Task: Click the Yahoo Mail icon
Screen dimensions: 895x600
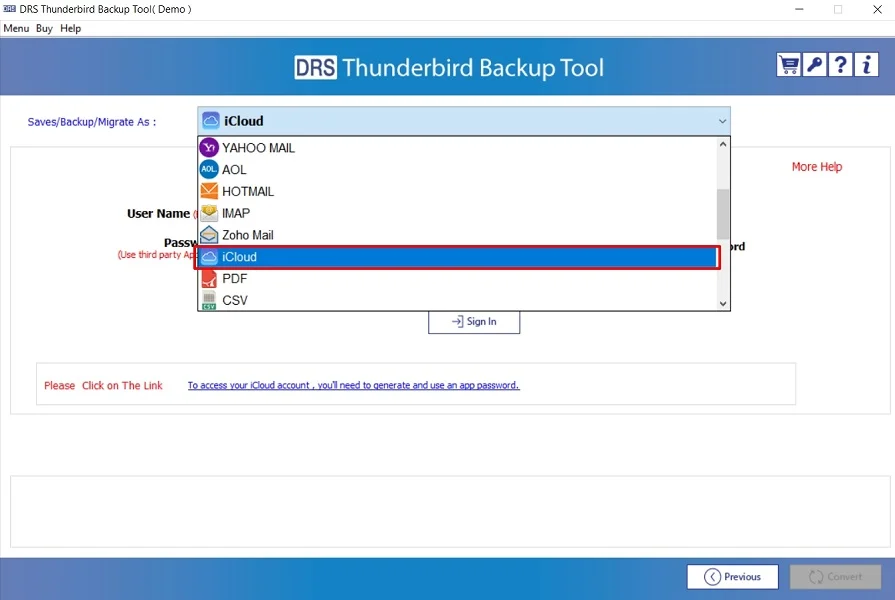Action: (210, 147)
